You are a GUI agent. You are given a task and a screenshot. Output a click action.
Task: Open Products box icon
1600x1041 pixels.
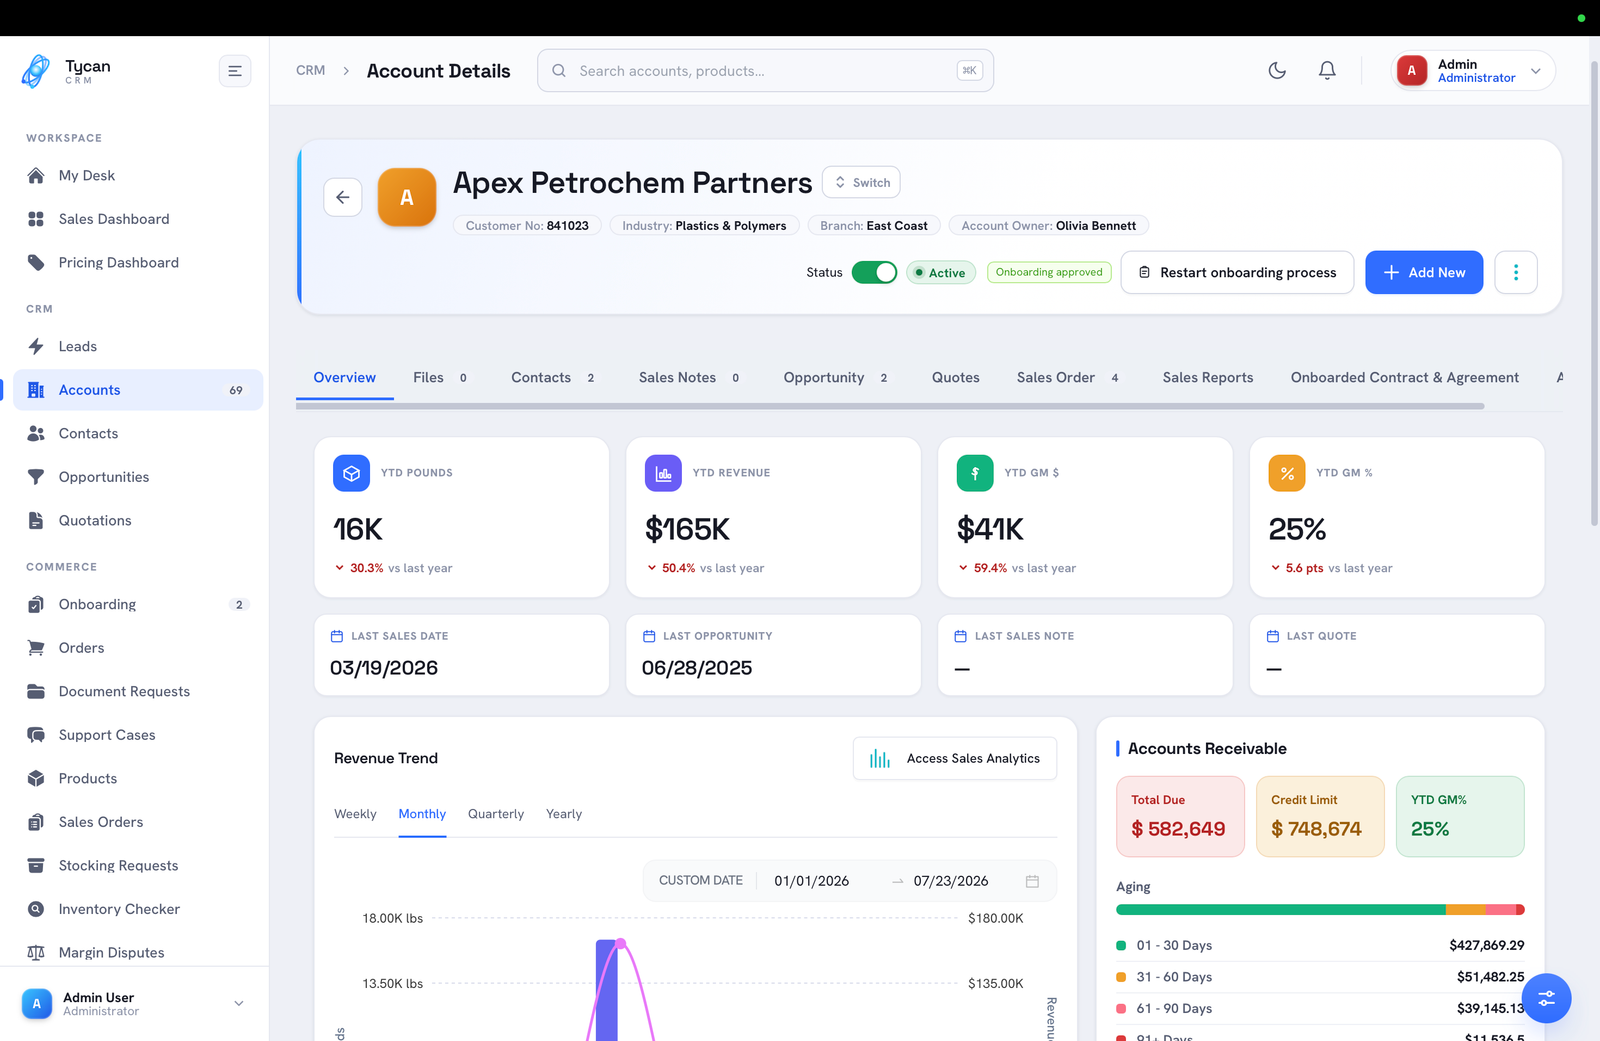pyautogui.click(x=36, y=778)
